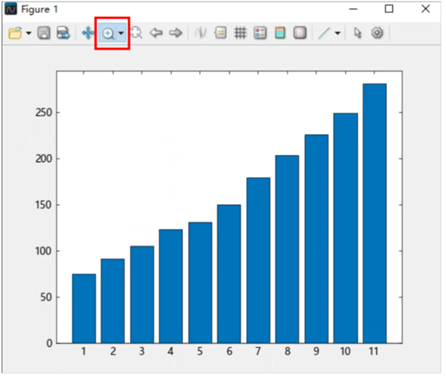Expand the Zoom In options dropdown arrow
The image size is (446, 376).
pos(121,33)
